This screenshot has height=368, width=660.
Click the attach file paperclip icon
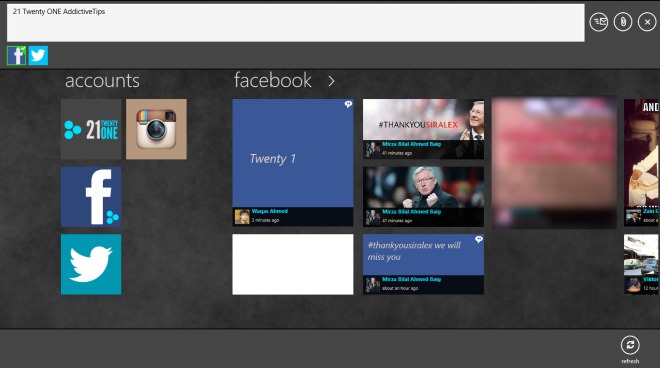(x=623, y=22)
